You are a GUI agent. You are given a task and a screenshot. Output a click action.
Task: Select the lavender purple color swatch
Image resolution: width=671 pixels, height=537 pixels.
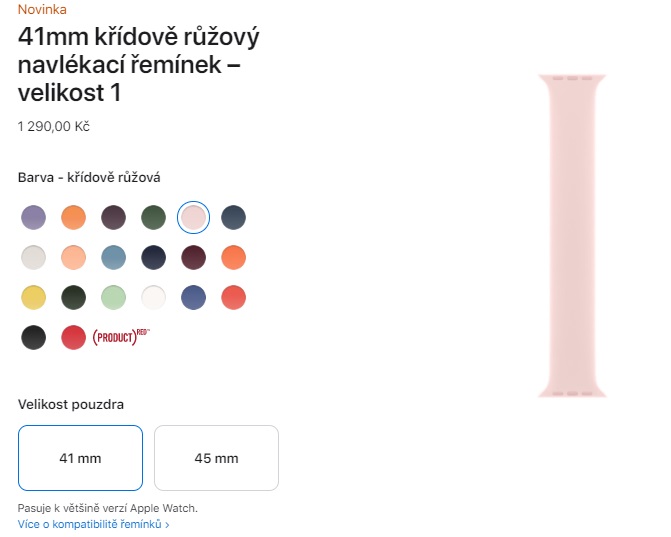(x=33, y=217)
